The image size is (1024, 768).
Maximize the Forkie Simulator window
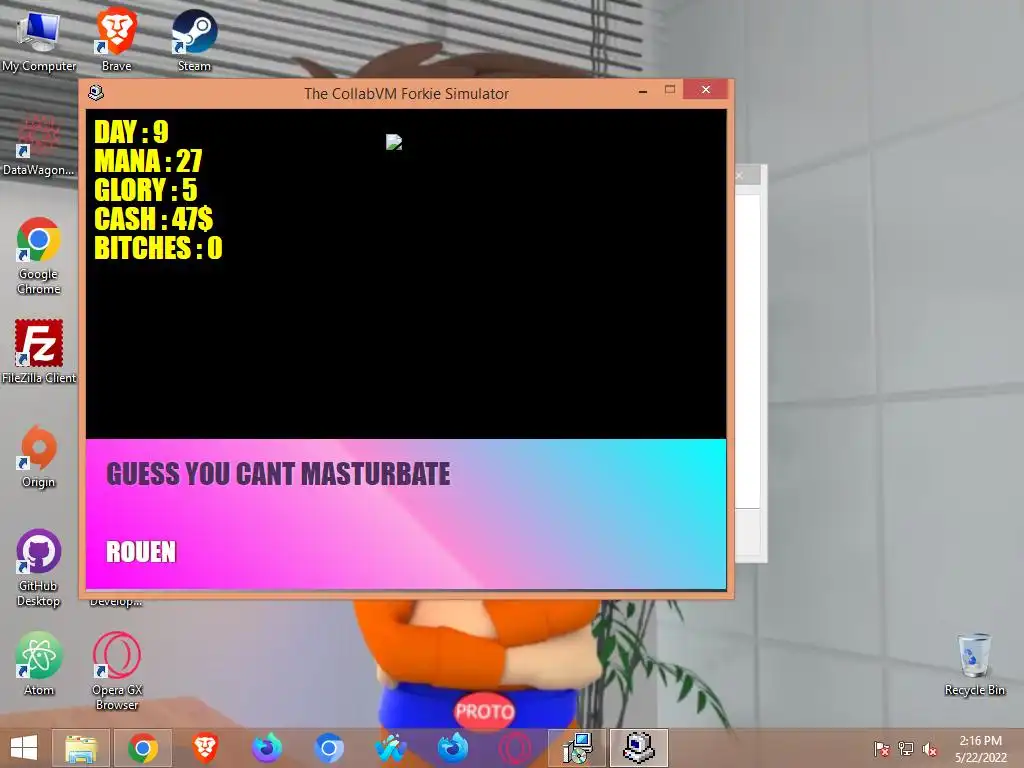coord(670,90)
